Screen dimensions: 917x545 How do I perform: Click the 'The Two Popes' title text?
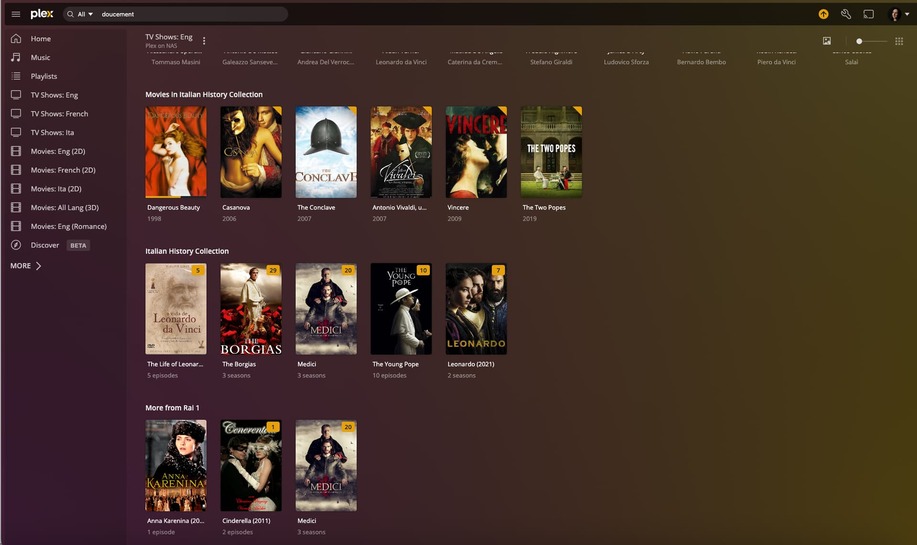tap(544, 208)
